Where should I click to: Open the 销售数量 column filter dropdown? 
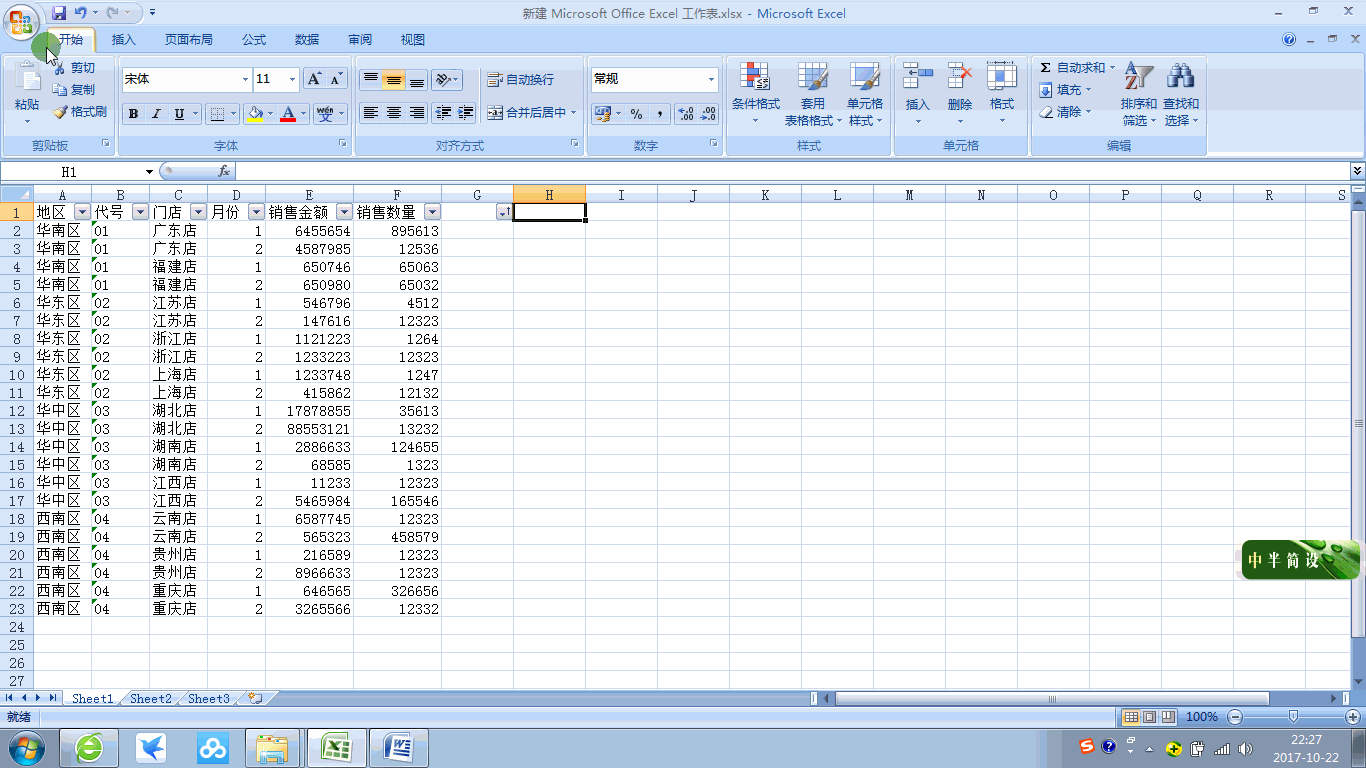(432, 212)
